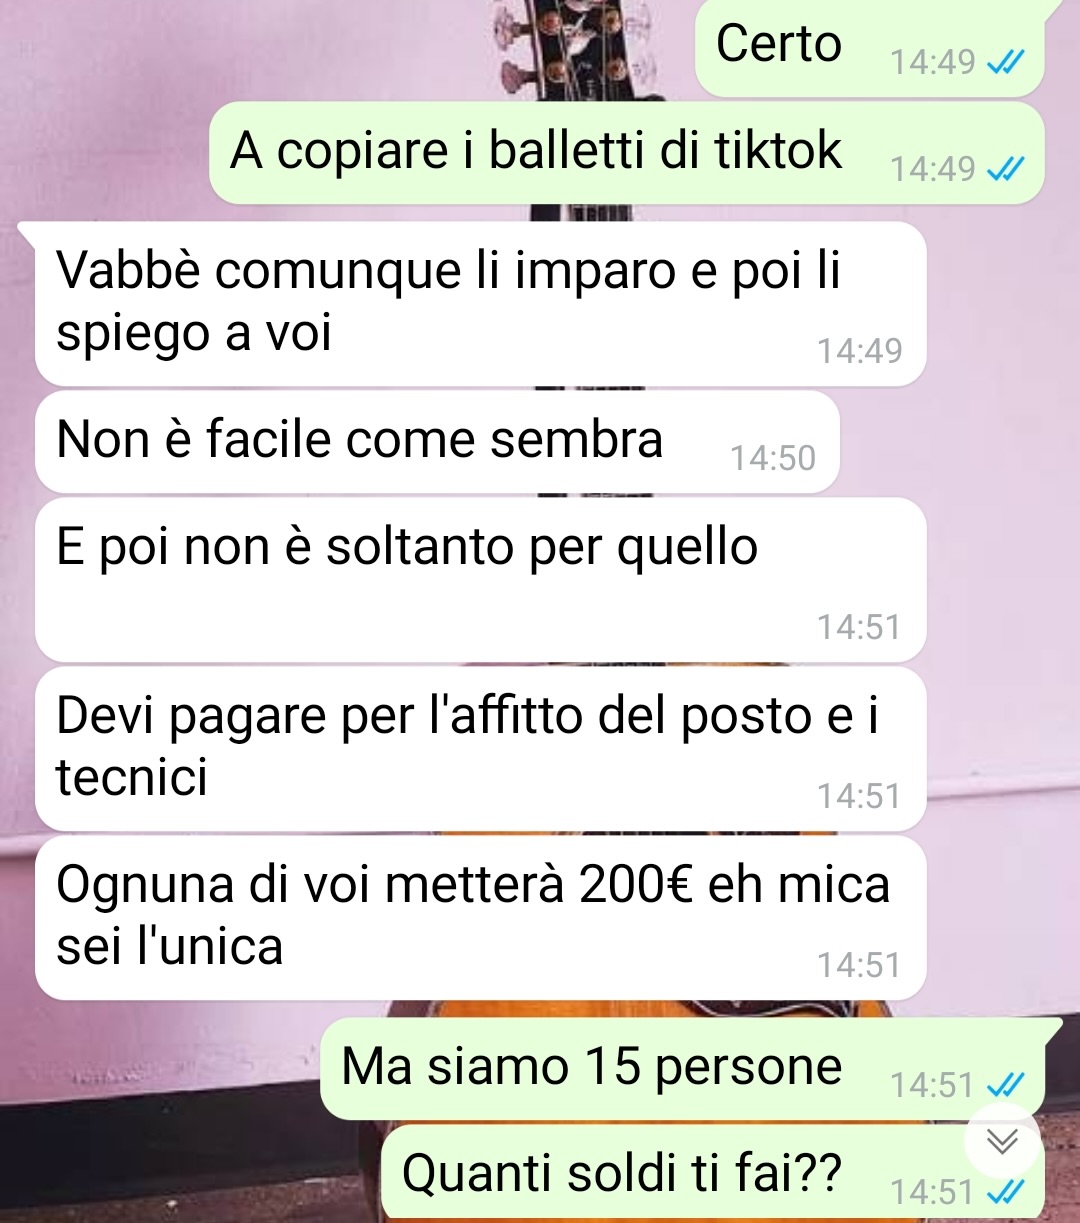The image size is (1080, 1223).
Task: Select the 'Ognuna di voi metterà 200€' message
Action: [x=480, y=918]
